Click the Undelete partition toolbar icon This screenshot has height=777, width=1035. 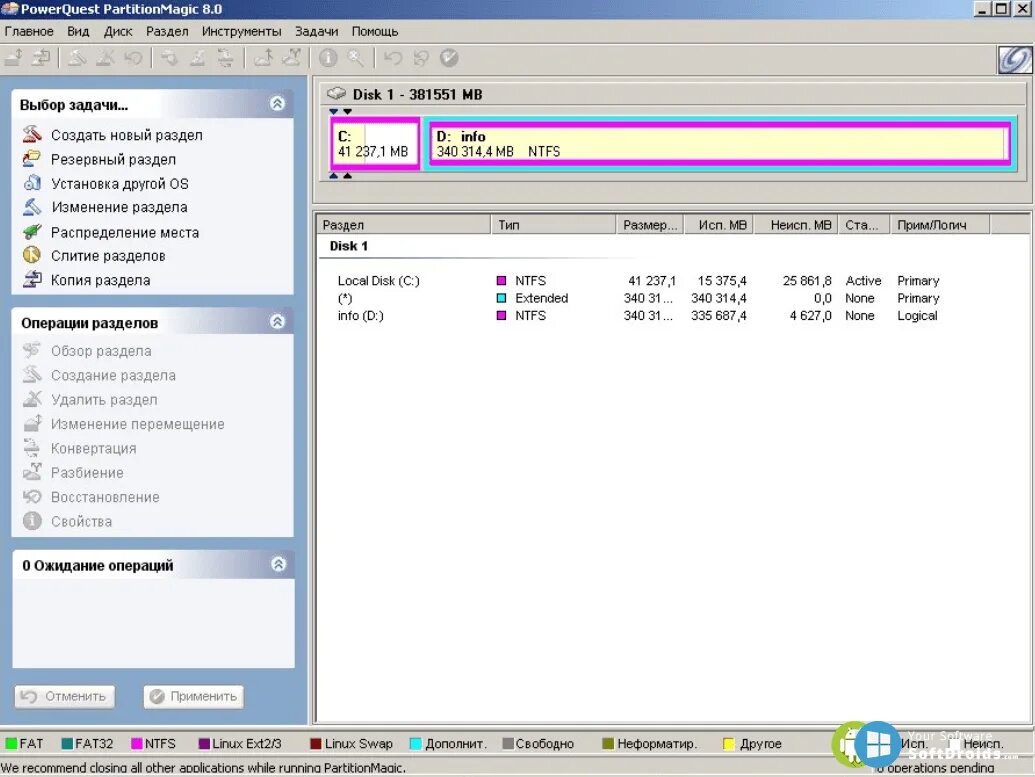(133, 58)
